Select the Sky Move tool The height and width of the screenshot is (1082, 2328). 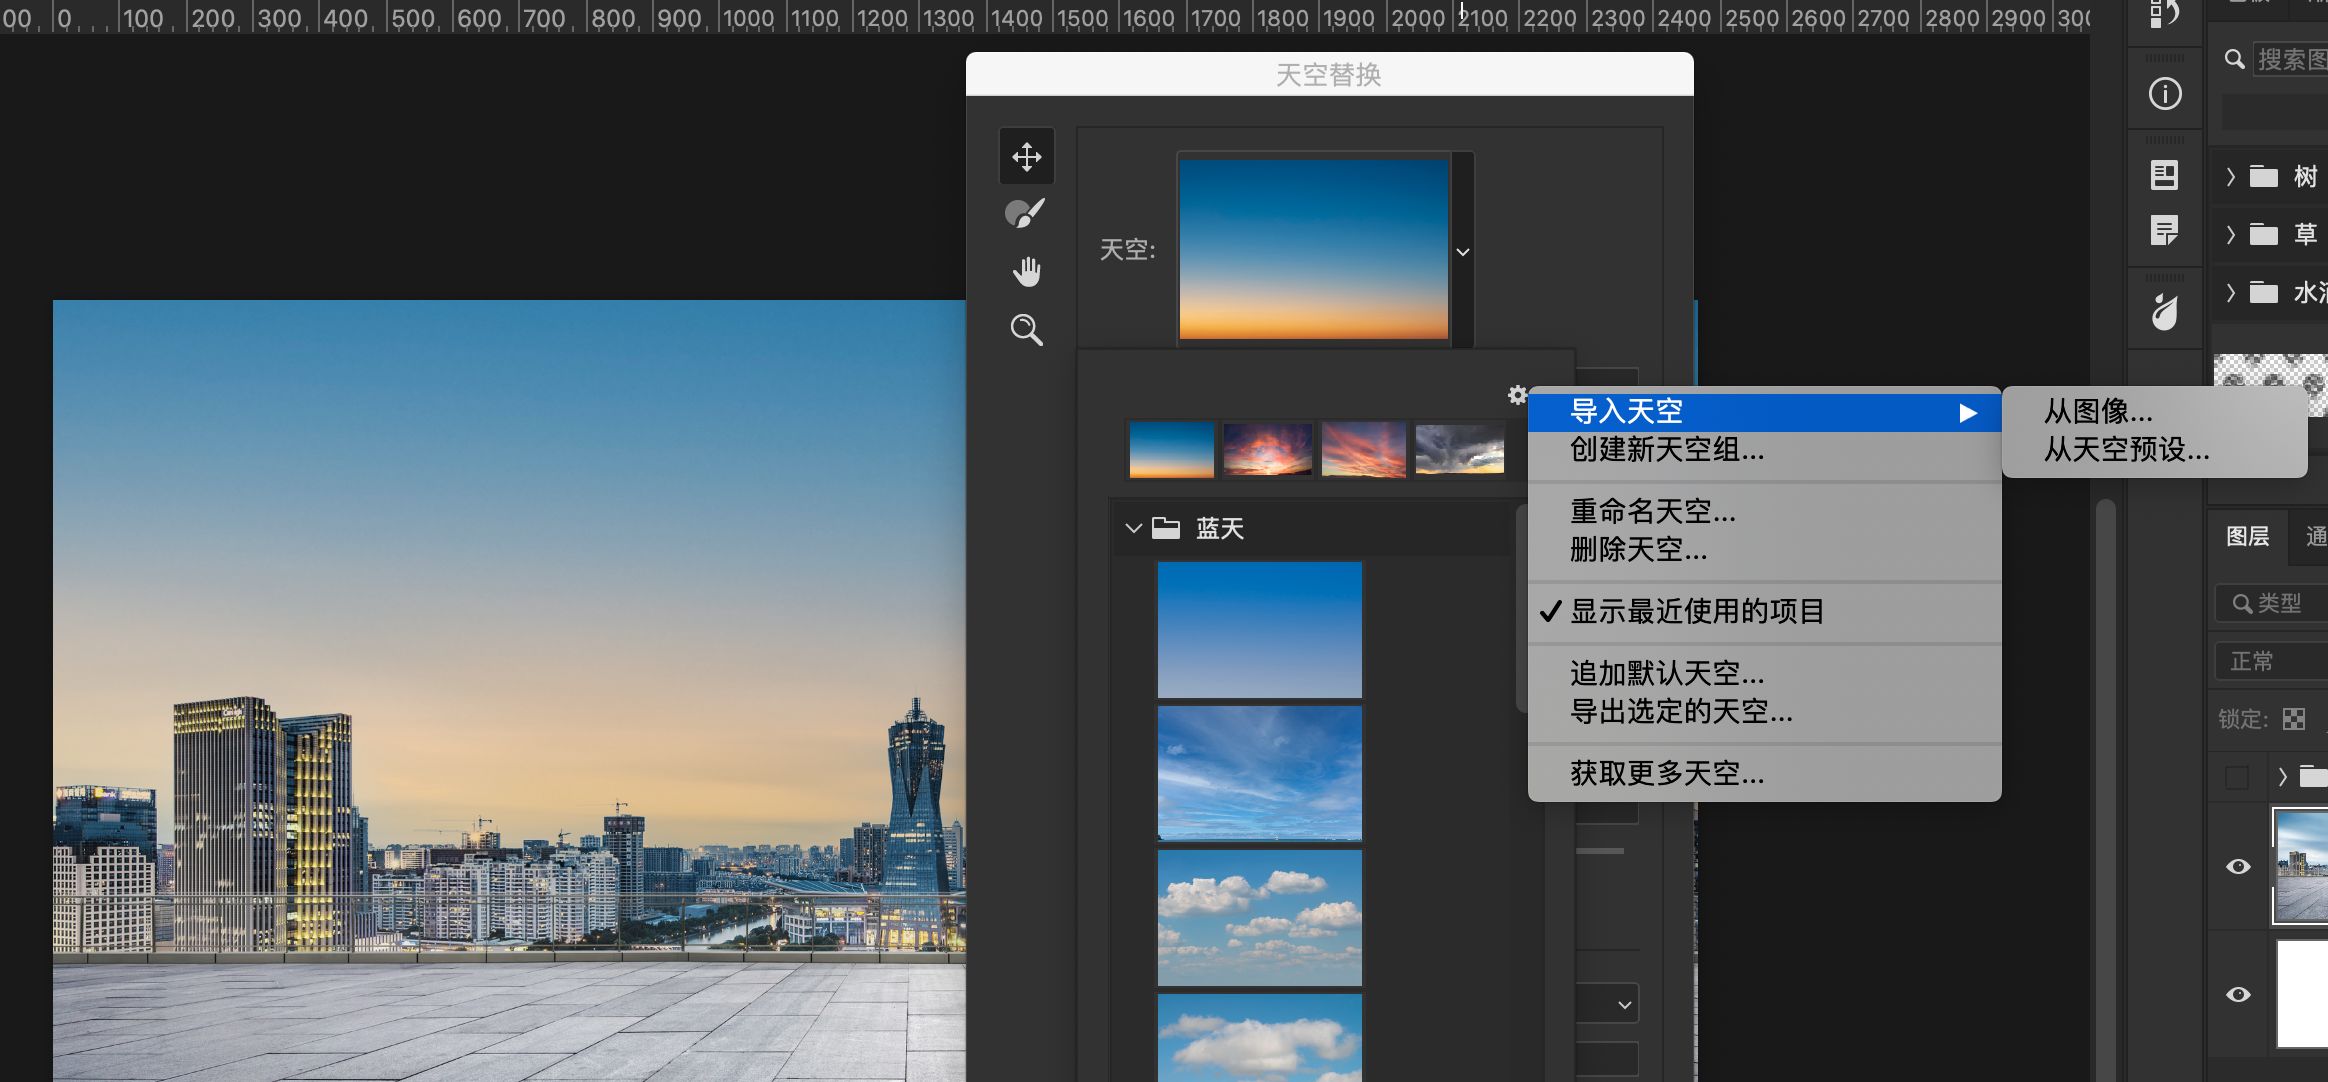tap(1027, 157)
